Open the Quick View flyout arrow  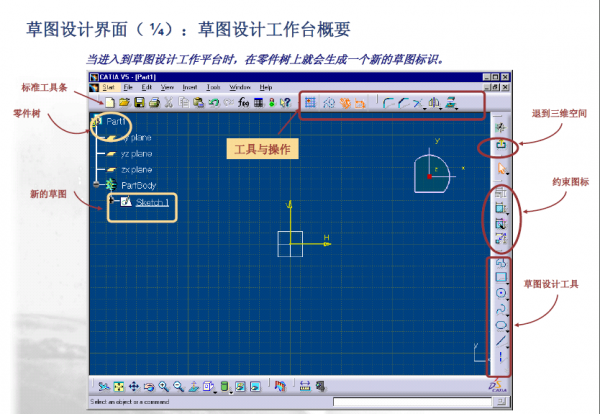[x=215, y=393]
